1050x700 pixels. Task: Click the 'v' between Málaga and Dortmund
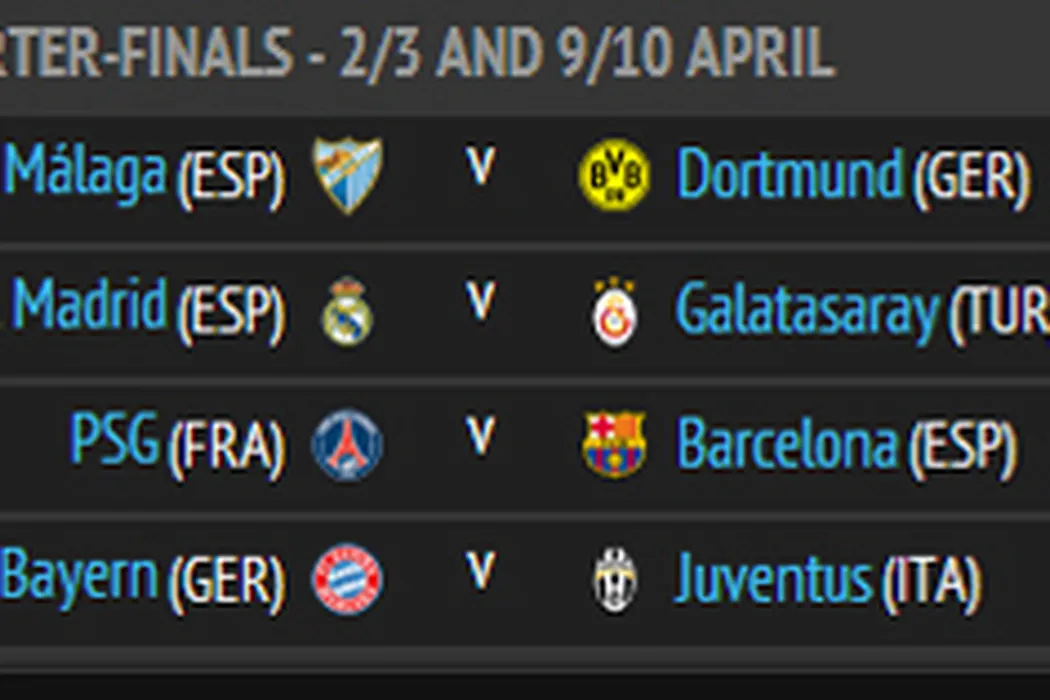[x=481, y=168]
